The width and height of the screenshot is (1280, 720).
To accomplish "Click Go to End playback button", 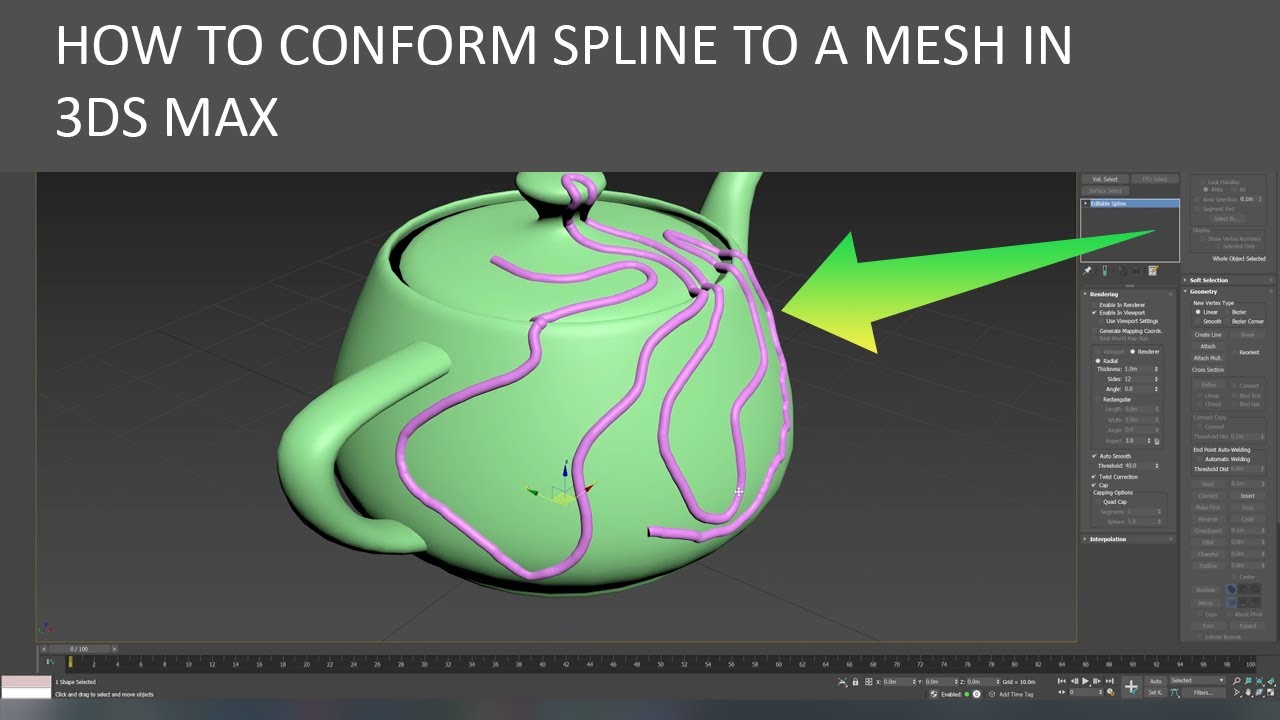I will click(x=1109, y=681).
